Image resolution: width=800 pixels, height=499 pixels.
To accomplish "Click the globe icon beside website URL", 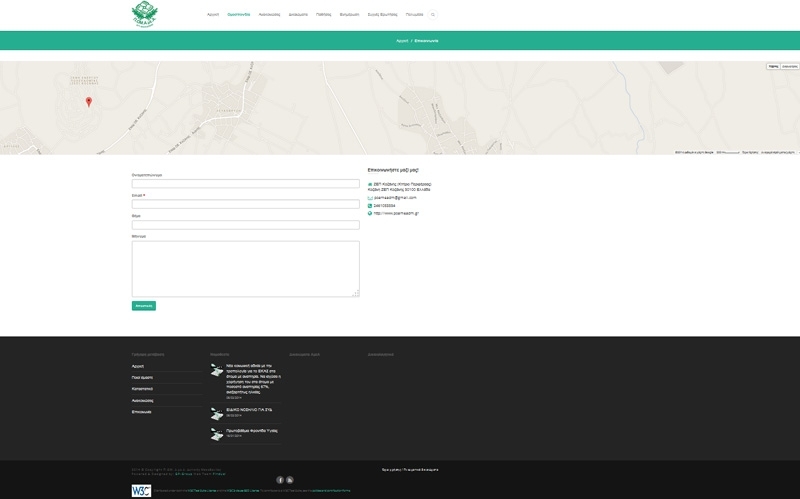I will (370, 213).
